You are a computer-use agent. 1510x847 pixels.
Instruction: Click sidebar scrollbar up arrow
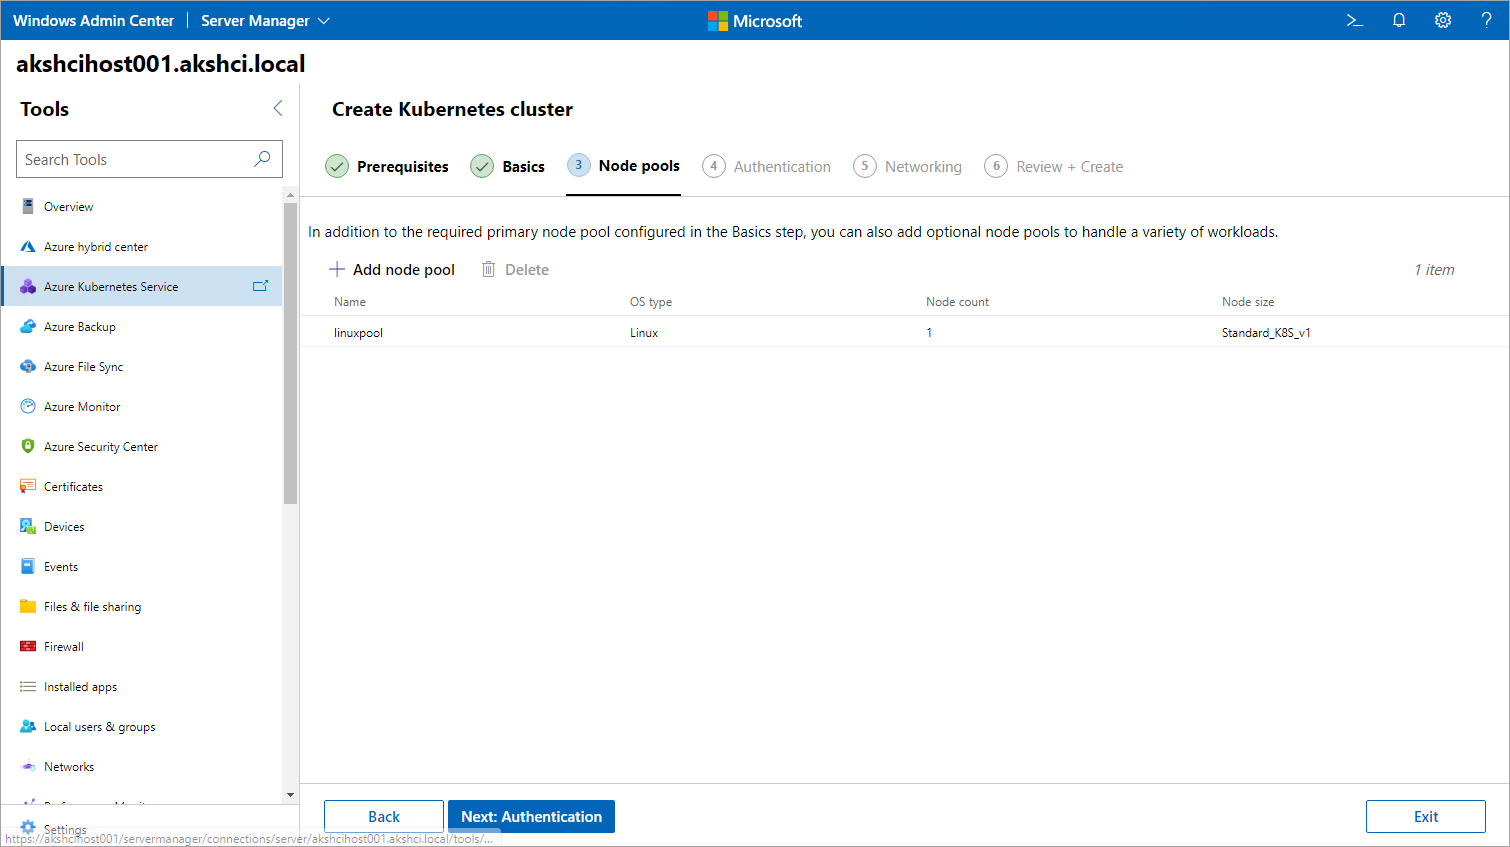click(291, 194)
